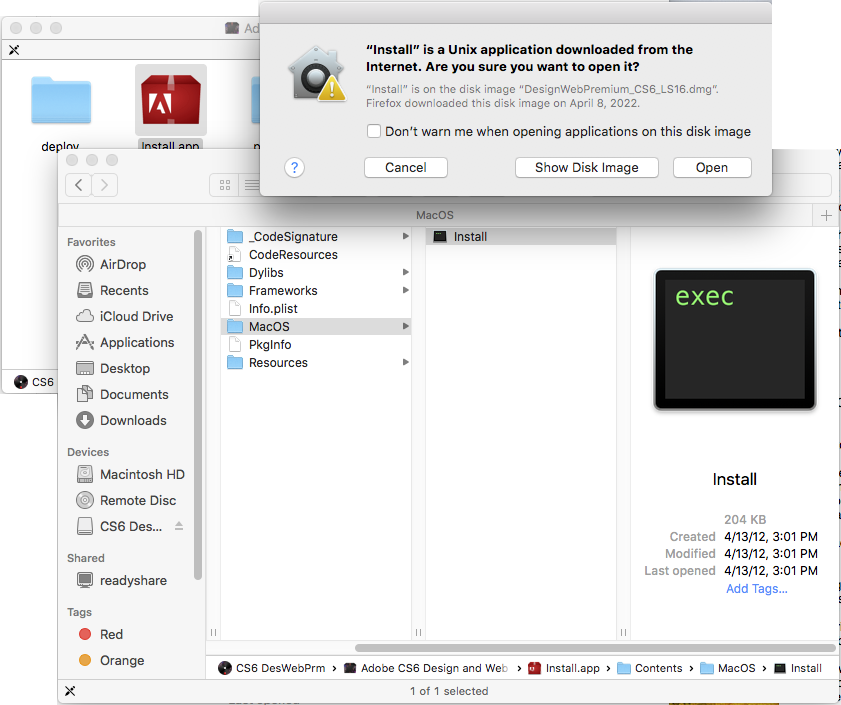This screenshot has width=841, height=705.
Task: Click CS6 DesWebPrm in the path bar
Action: pyautogui.click(x=272, y=668)
